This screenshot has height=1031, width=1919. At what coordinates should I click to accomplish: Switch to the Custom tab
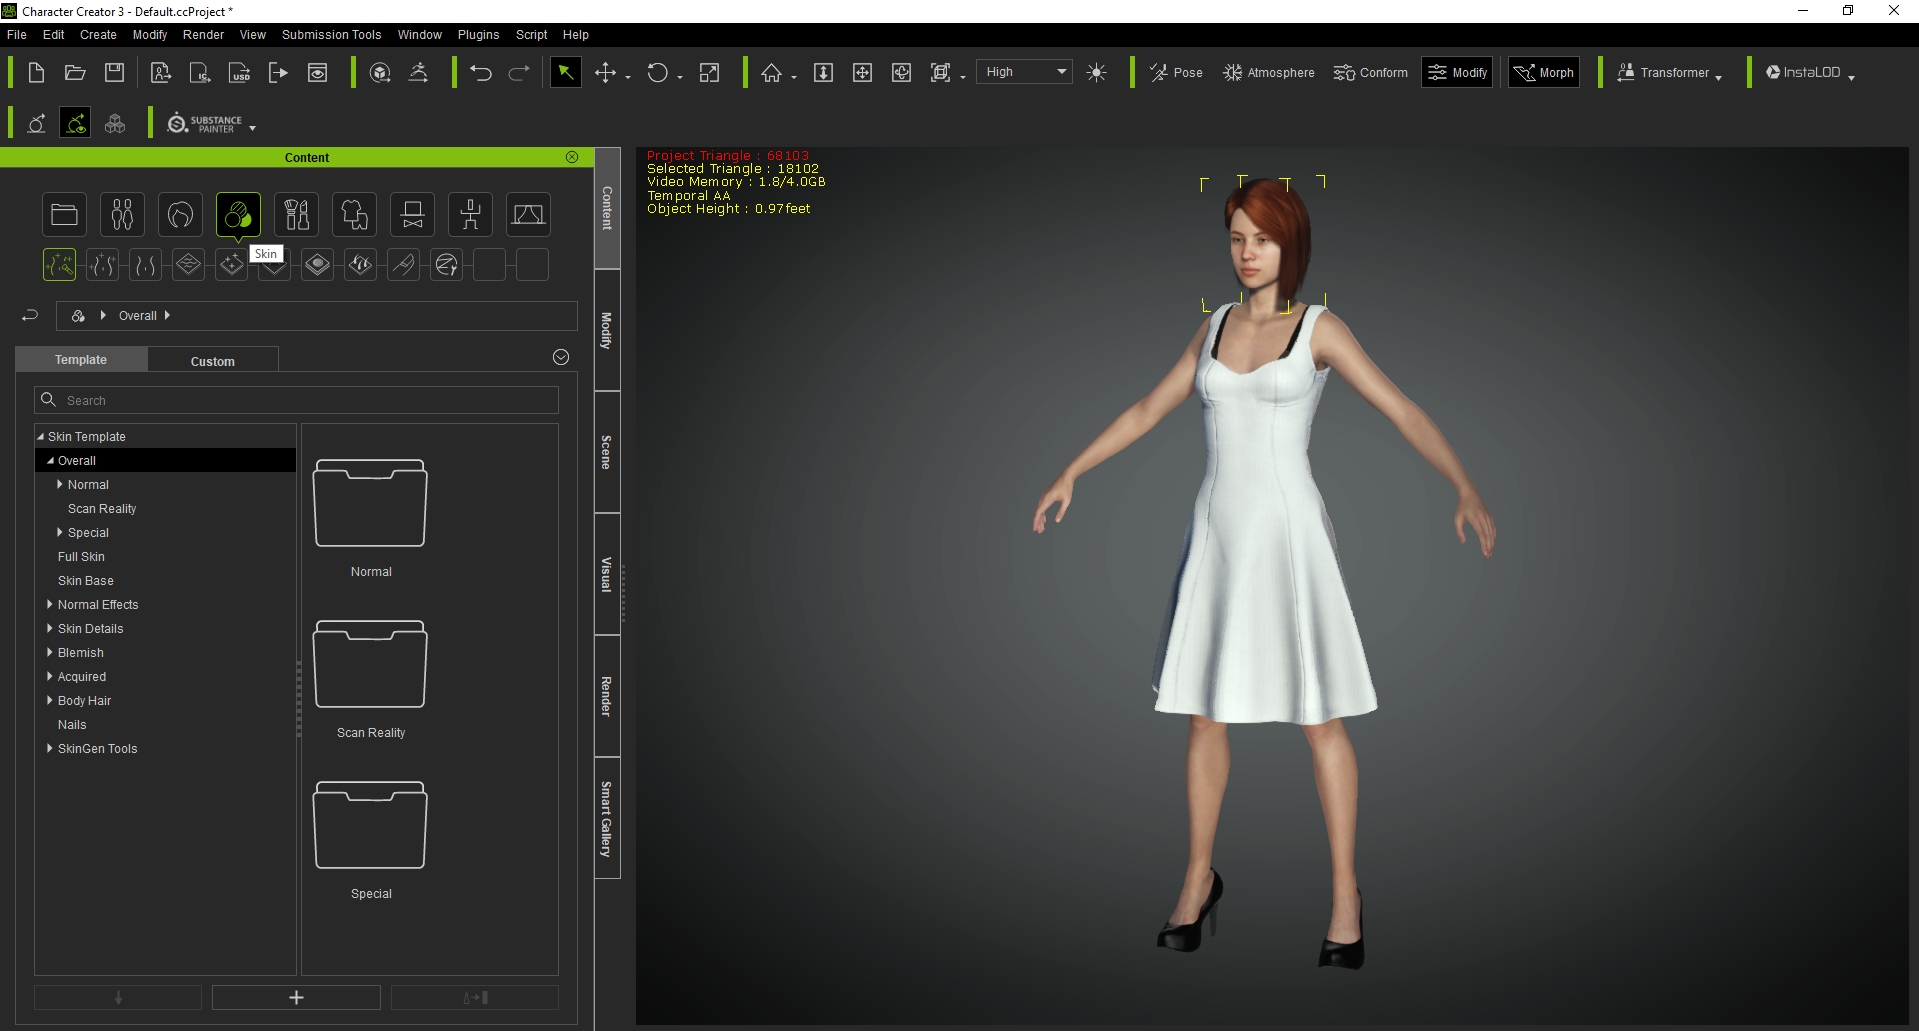[213, 361]
